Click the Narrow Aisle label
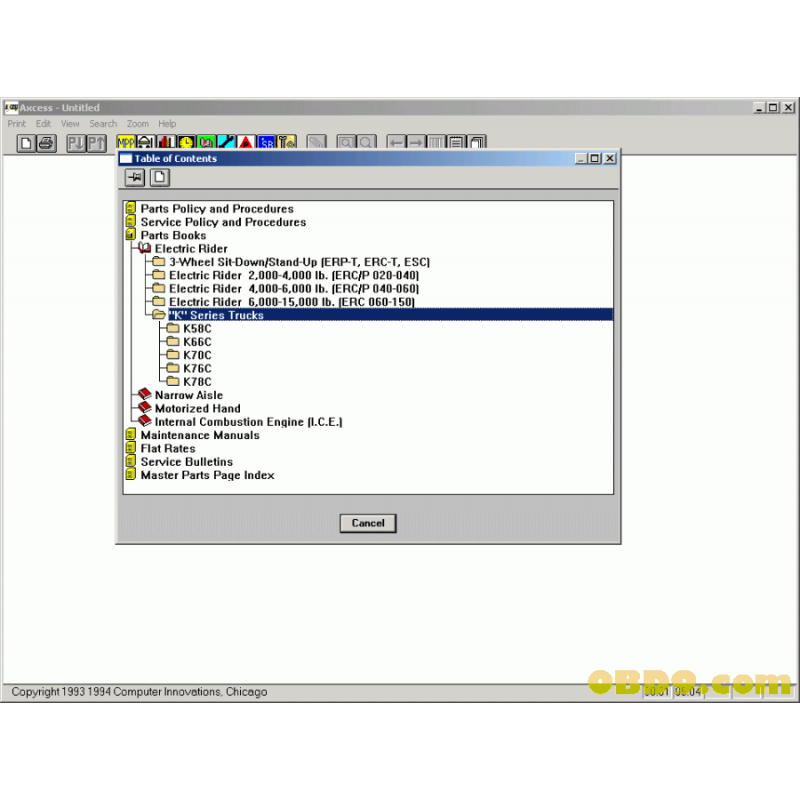 (x=189, y=395)
